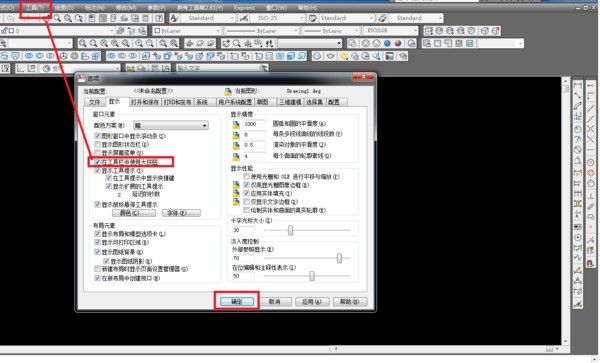
Task: Click the arc smoothness field showing 1000
Action: pos(254,124)
